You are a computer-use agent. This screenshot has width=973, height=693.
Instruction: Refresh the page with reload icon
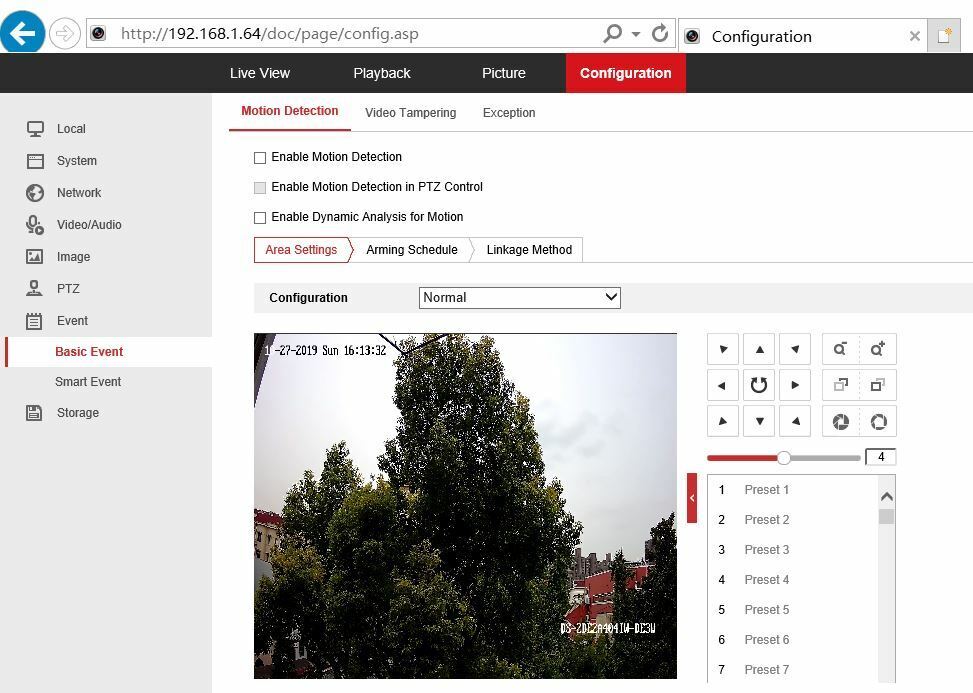tap(660, 33)
